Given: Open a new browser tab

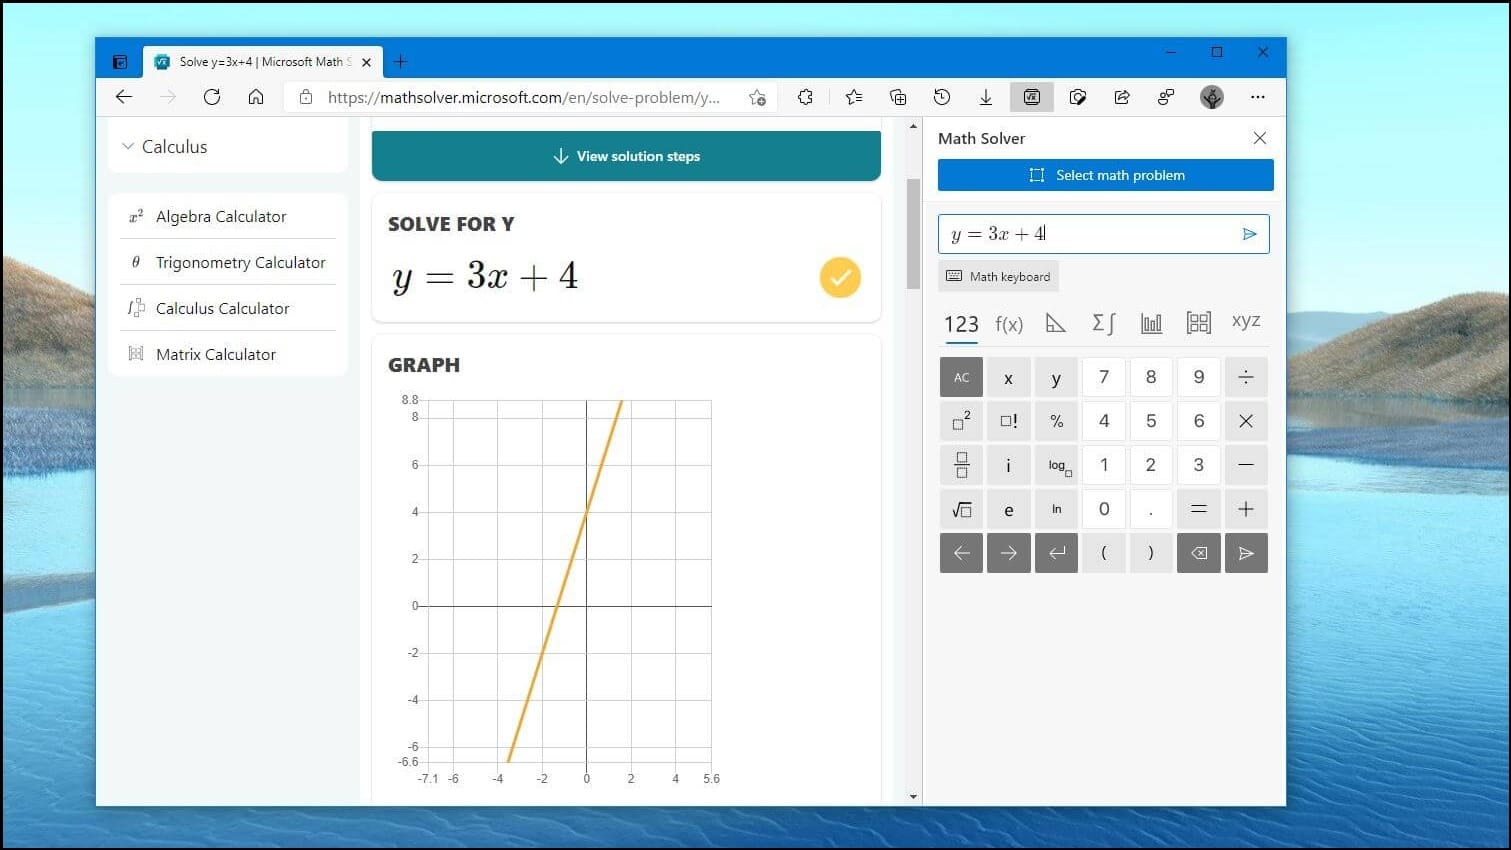Looking at the screenshot, I should click(x=400, y=62).
